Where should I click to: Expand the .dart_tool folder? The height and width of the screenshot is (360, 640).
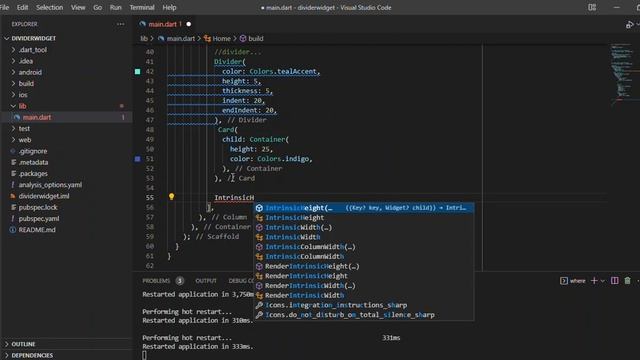33,50
